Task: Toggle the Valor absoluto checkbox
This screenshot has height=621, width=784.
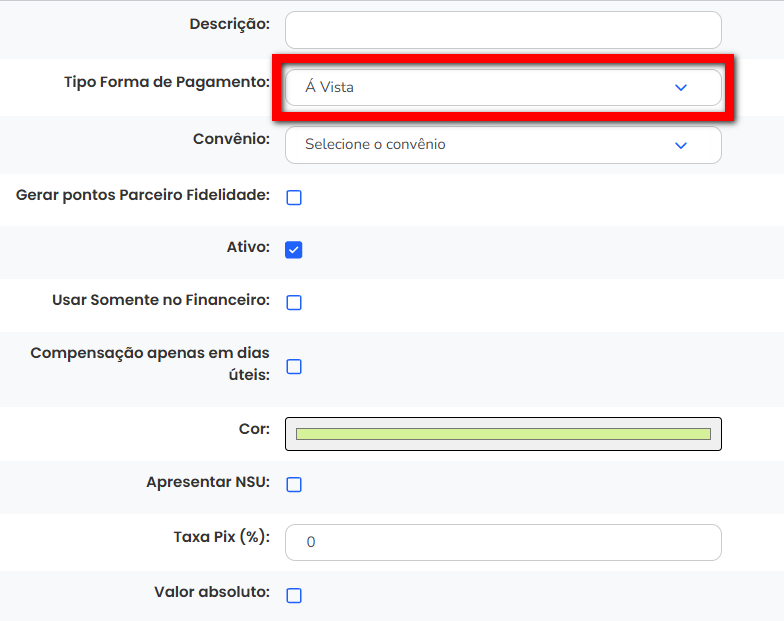Action: [294, 596]
